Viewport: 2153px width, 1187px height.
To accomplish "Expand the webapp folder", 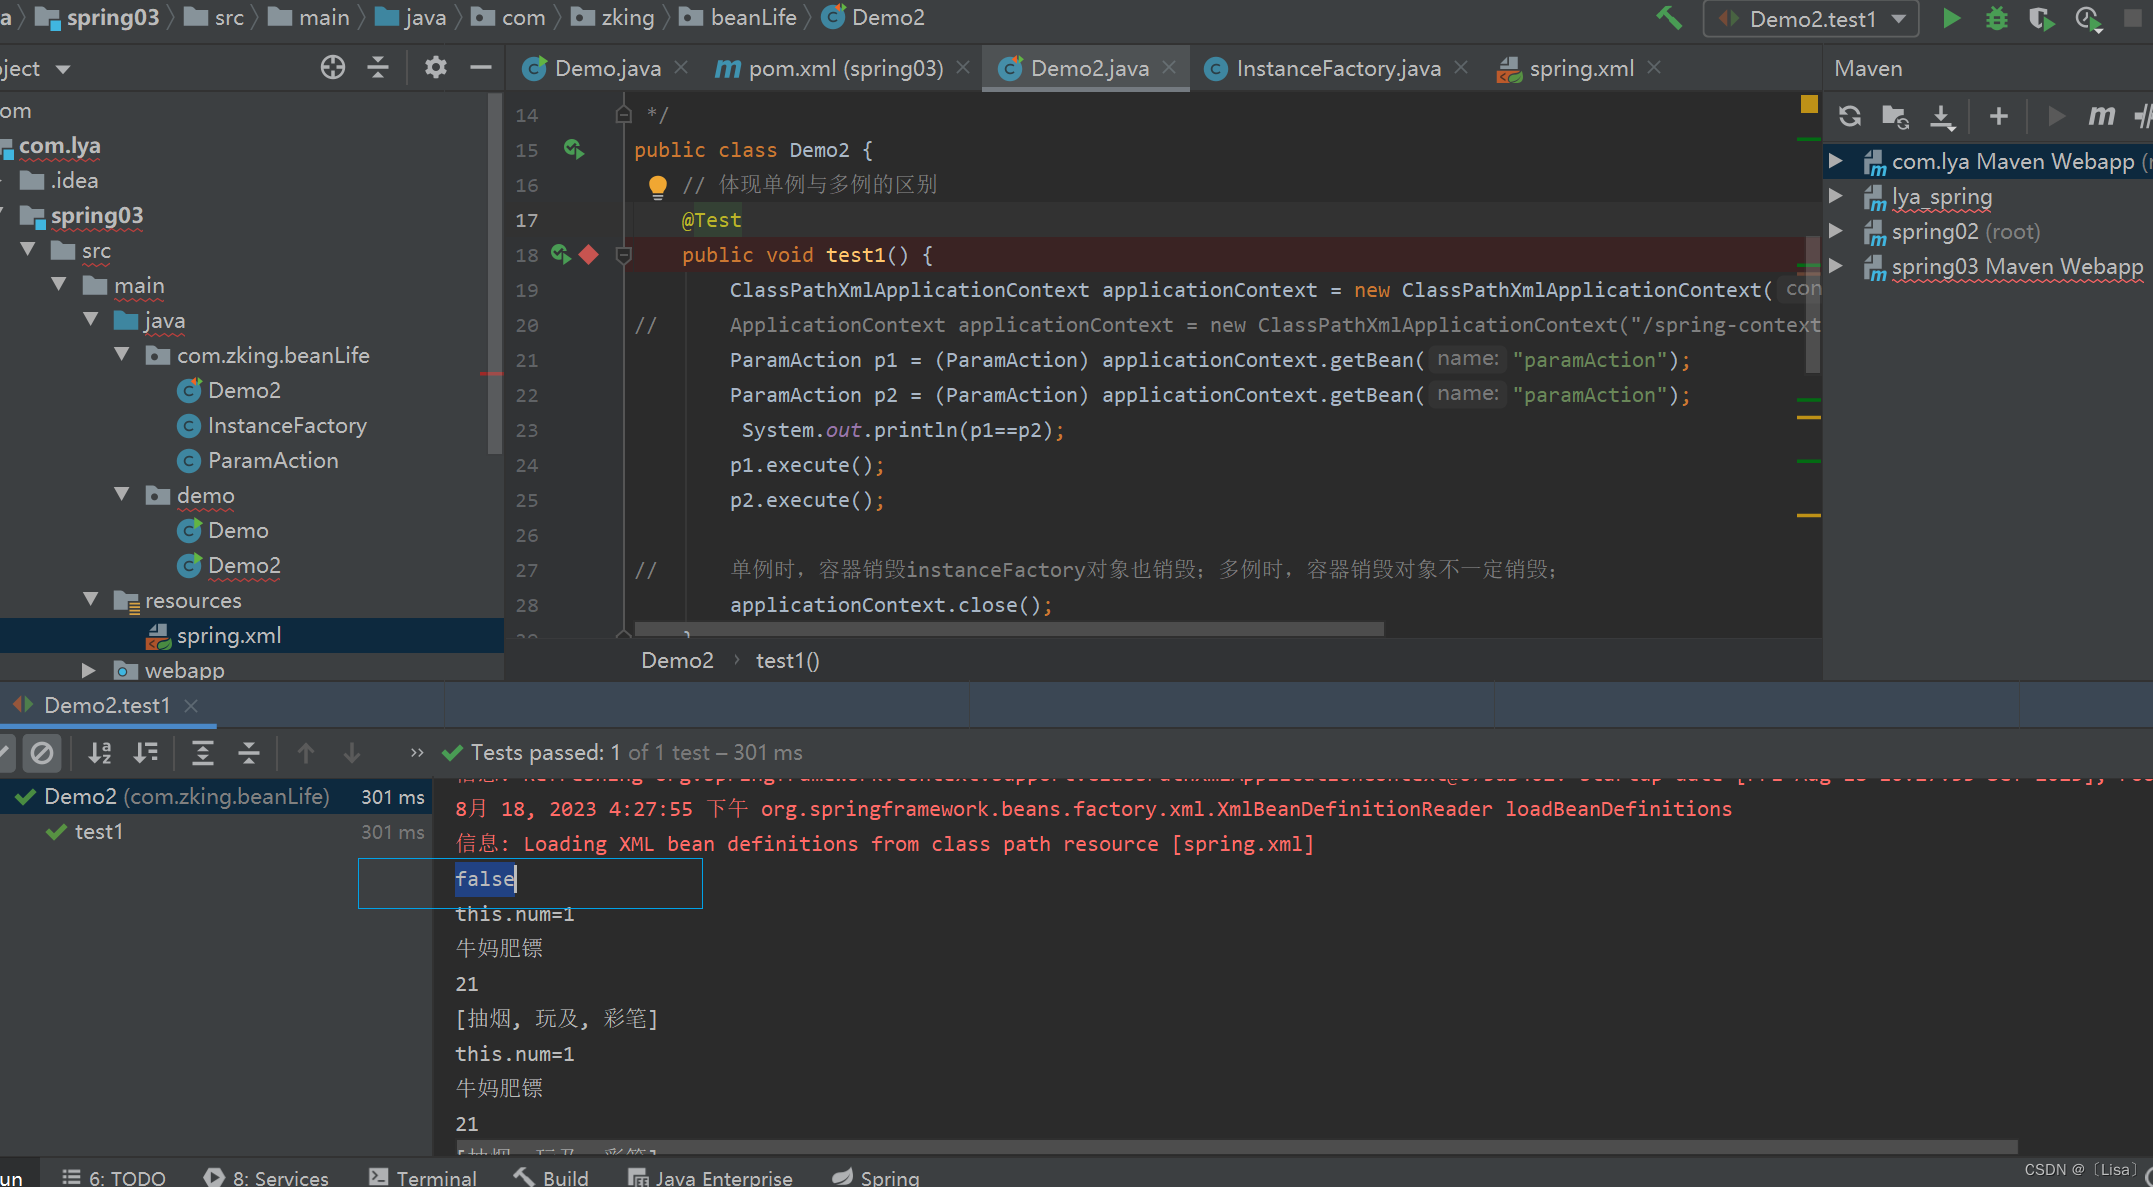I will click(88, 670).
